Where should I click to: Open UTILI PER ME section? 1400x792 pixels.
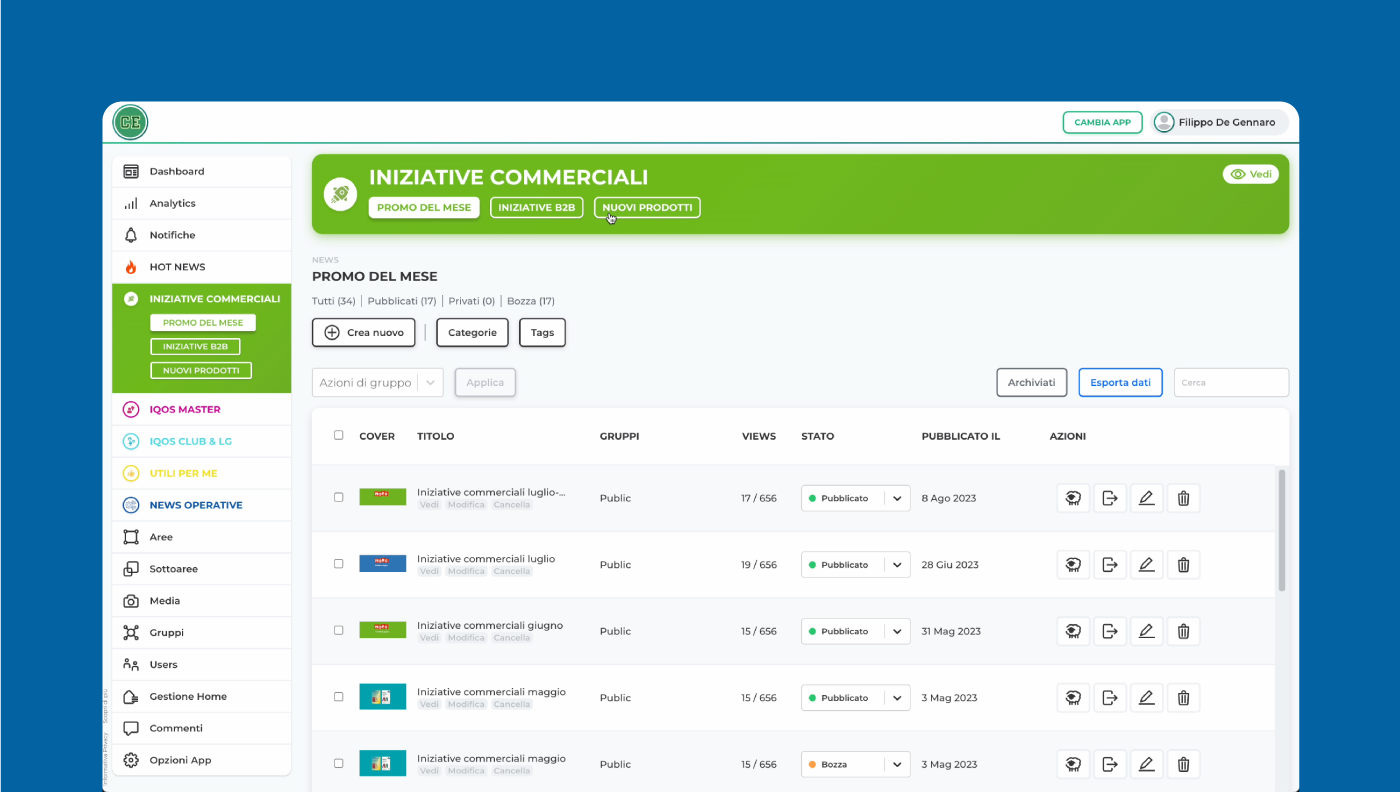point(201,473)
